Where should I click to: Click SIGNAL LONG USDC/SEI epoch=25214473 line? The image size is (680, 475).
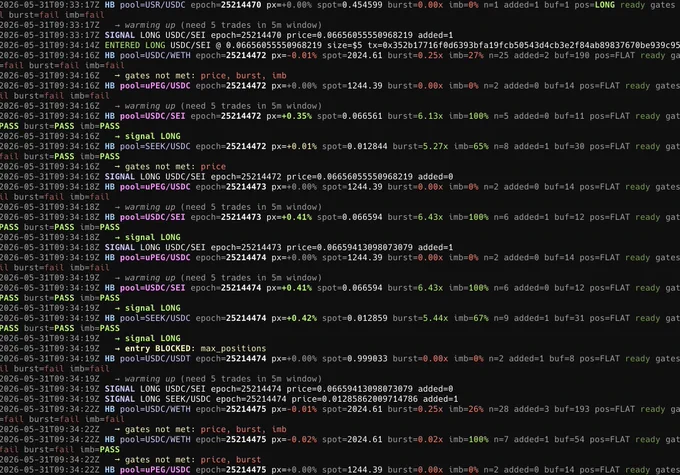pyautogui.click(x=226, y=247)
